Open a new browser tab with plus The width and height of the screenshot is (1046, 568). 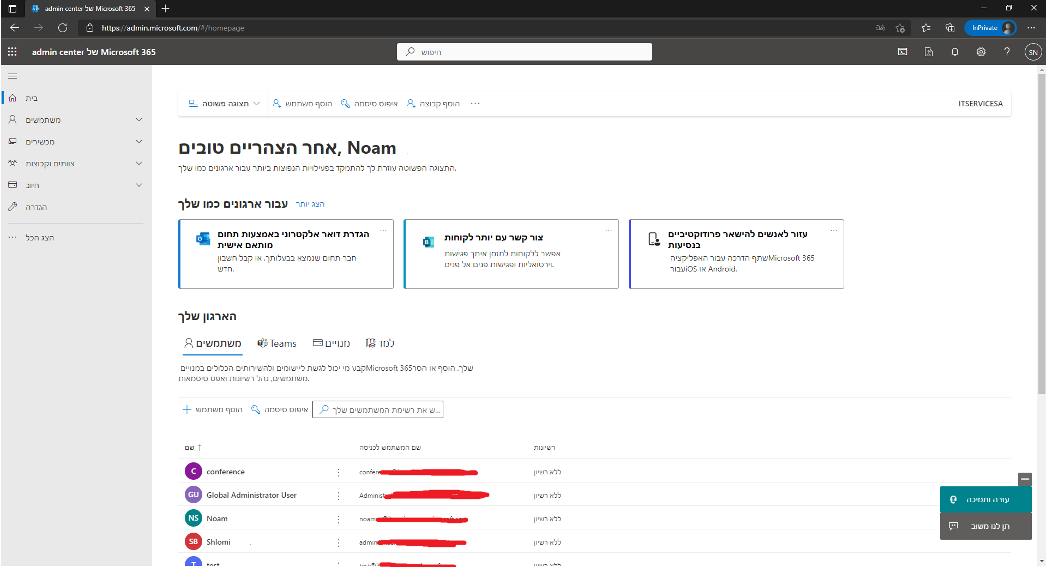(x=165, y=9)
